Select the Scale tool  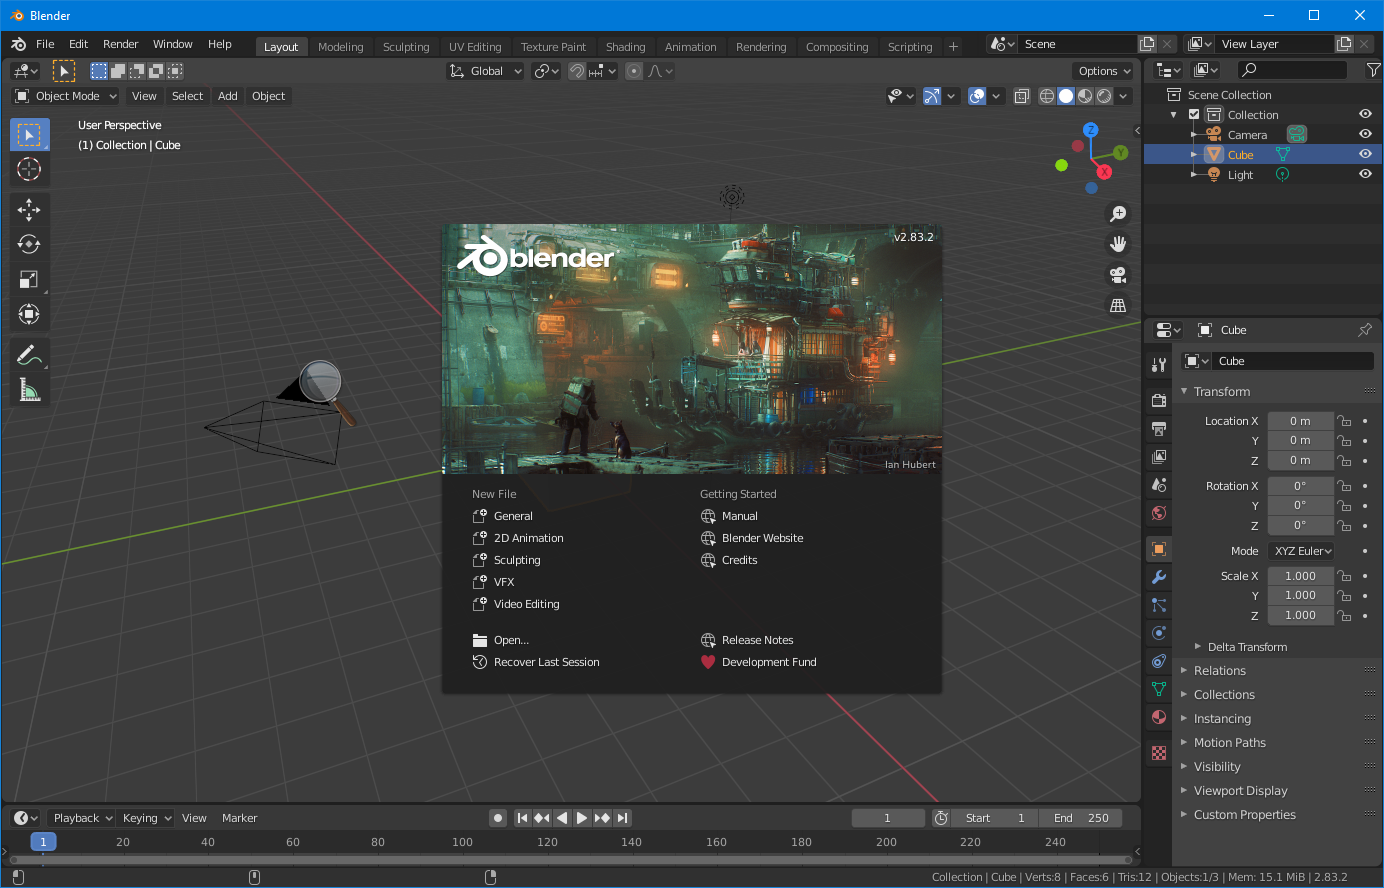29,279
